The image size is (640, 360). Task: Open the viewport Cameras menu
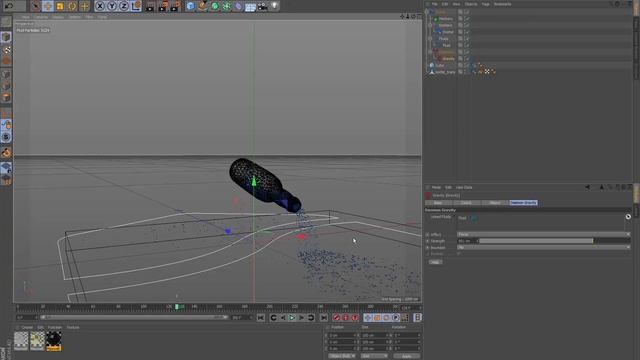pyautogui.click(x=40, y=17)
